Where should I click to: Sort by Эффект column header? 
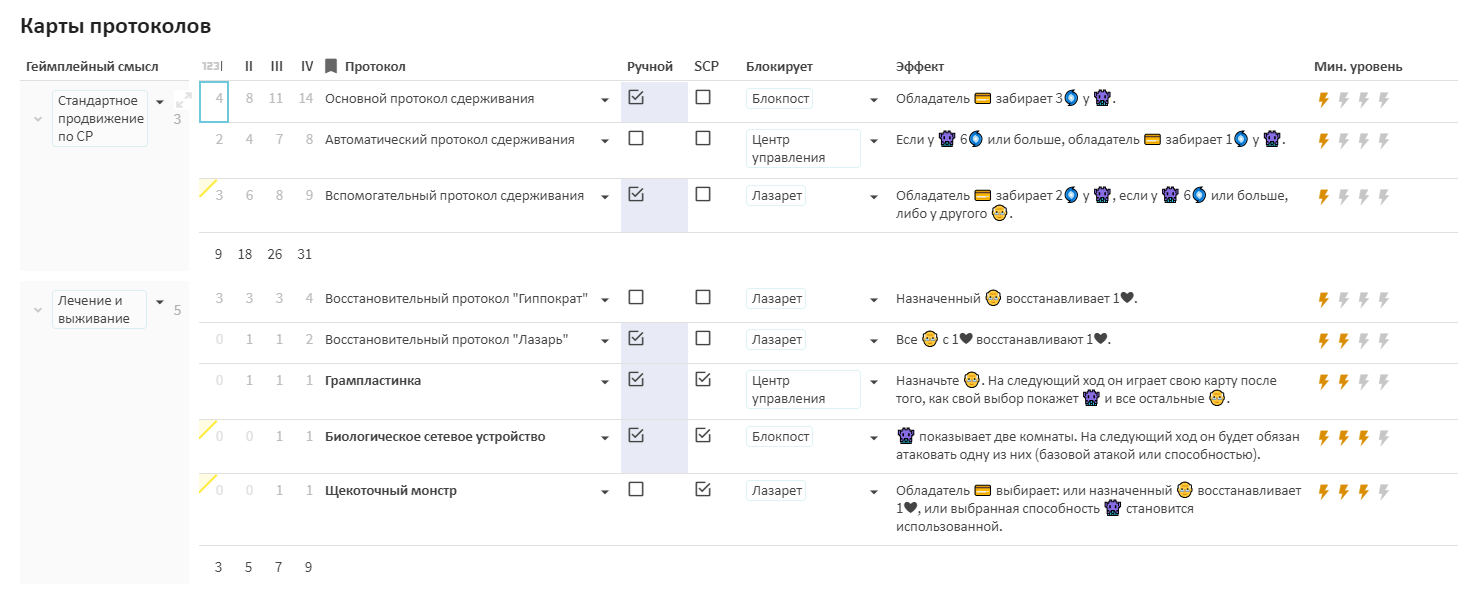(920, 67)
